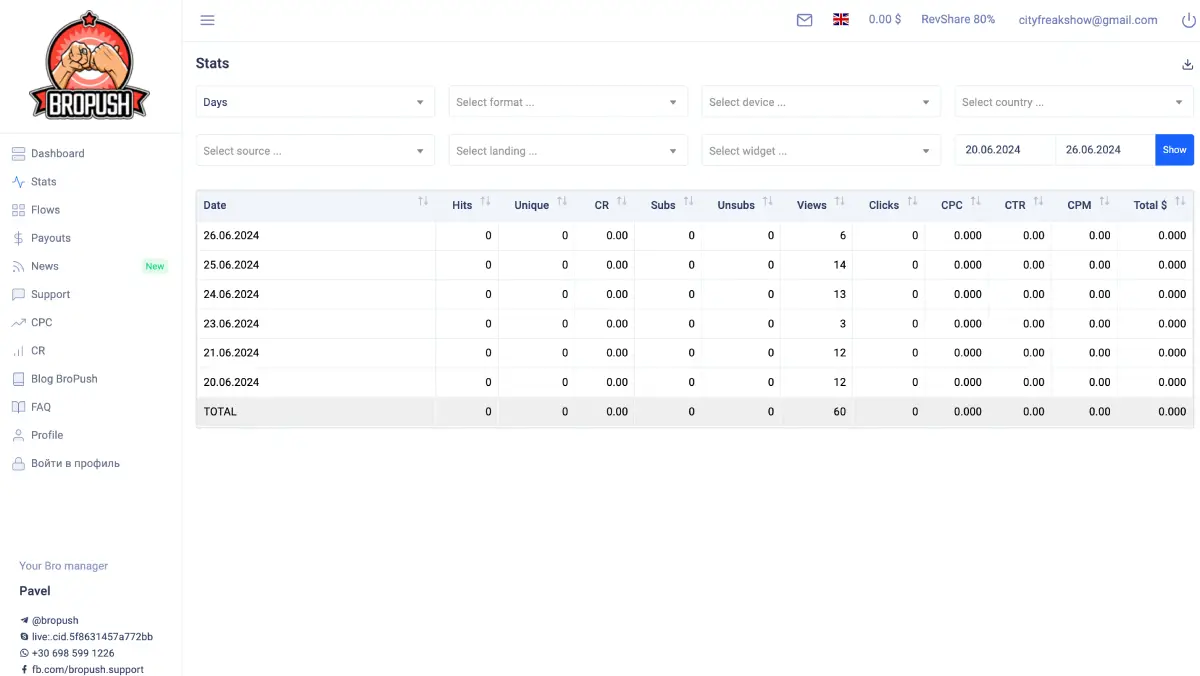
Task: Open the Select country dropdown
Action: [1073, 102]
